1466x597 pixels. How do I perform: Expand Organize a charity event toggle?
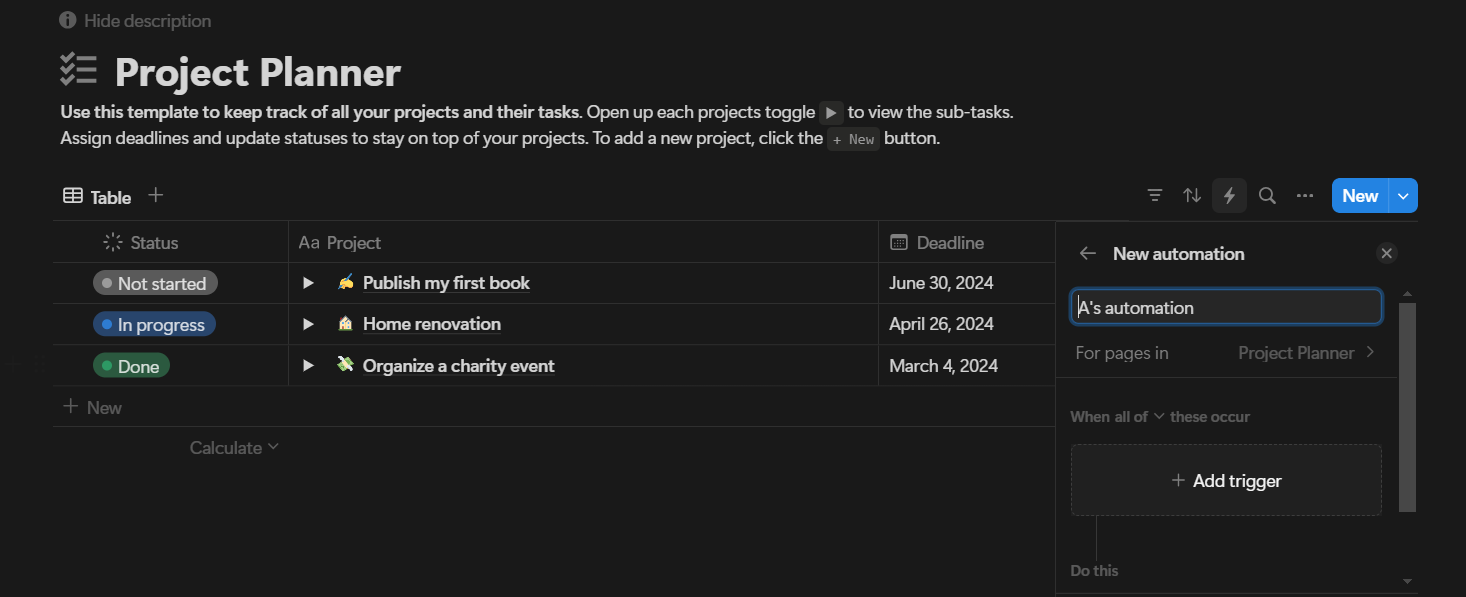click(x=309, y=365)
